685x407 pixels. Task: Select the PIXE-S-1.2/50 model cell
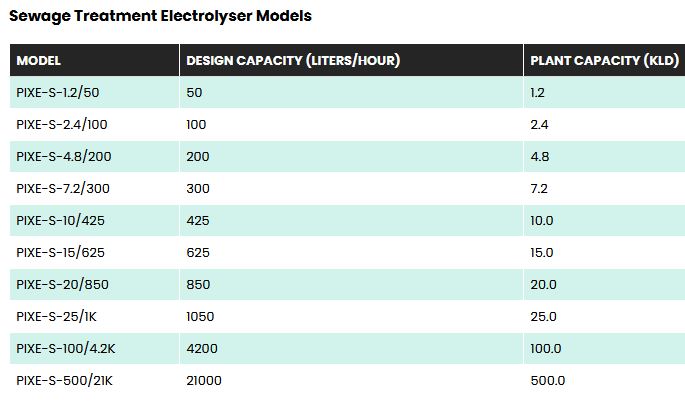tap(58, 93)
